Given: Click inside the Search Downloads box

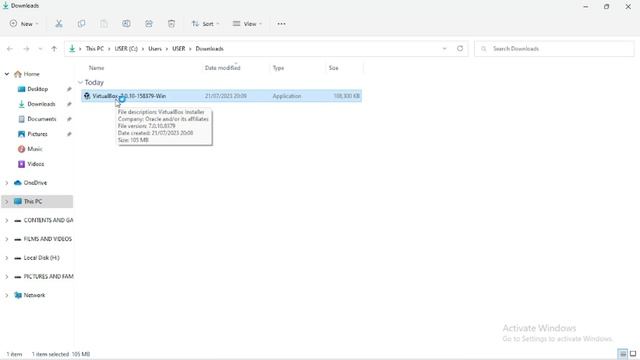Looking at the screenshot, I should (554, 49).
